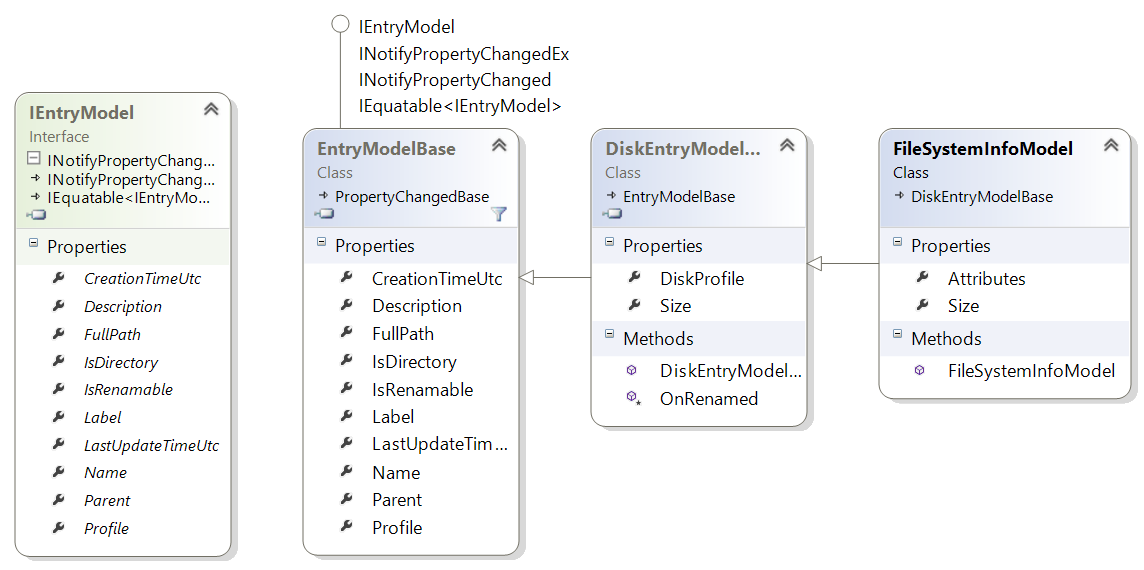Collapse the DiskEntryModelBase class chevron
Viewport: 1144px width, 570px height.
(x=786, y=145)
